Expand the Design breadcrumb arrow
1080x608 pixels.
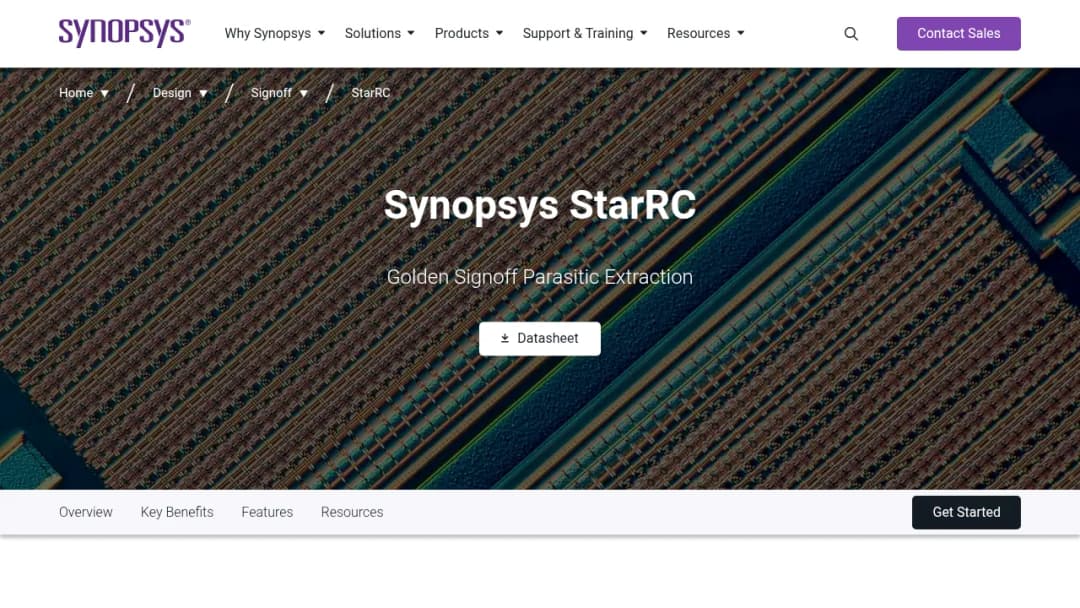(203, 93)
